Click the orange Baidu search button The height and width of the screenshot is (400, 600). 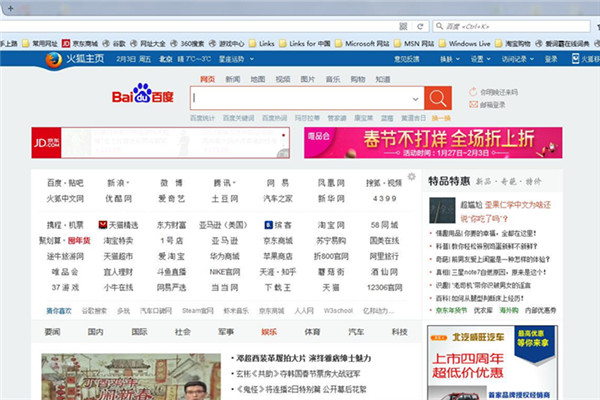[x=436, y=98]
